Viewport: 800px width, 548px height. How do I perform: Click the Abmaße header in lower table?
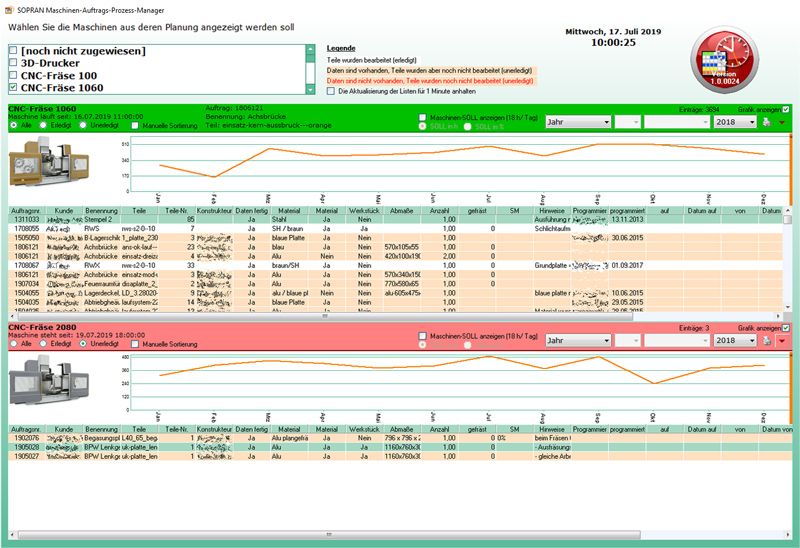click(x=402, y=429)
